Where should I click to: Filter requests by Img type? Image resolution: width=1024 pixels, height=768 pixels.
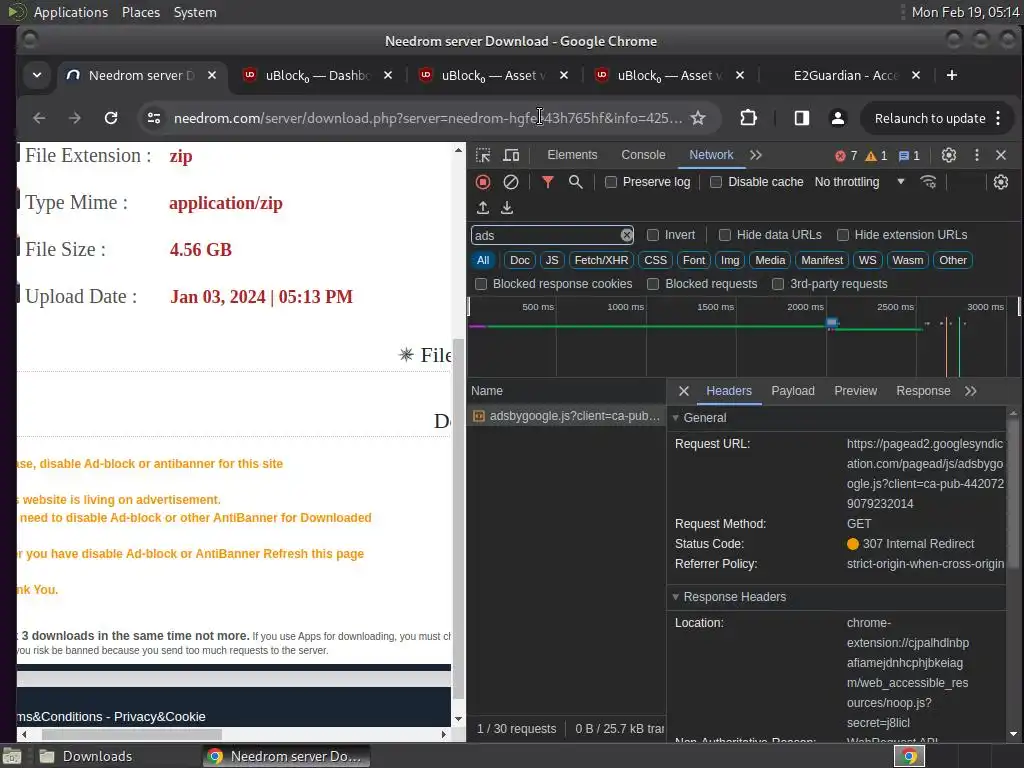(x=729, y=261)
